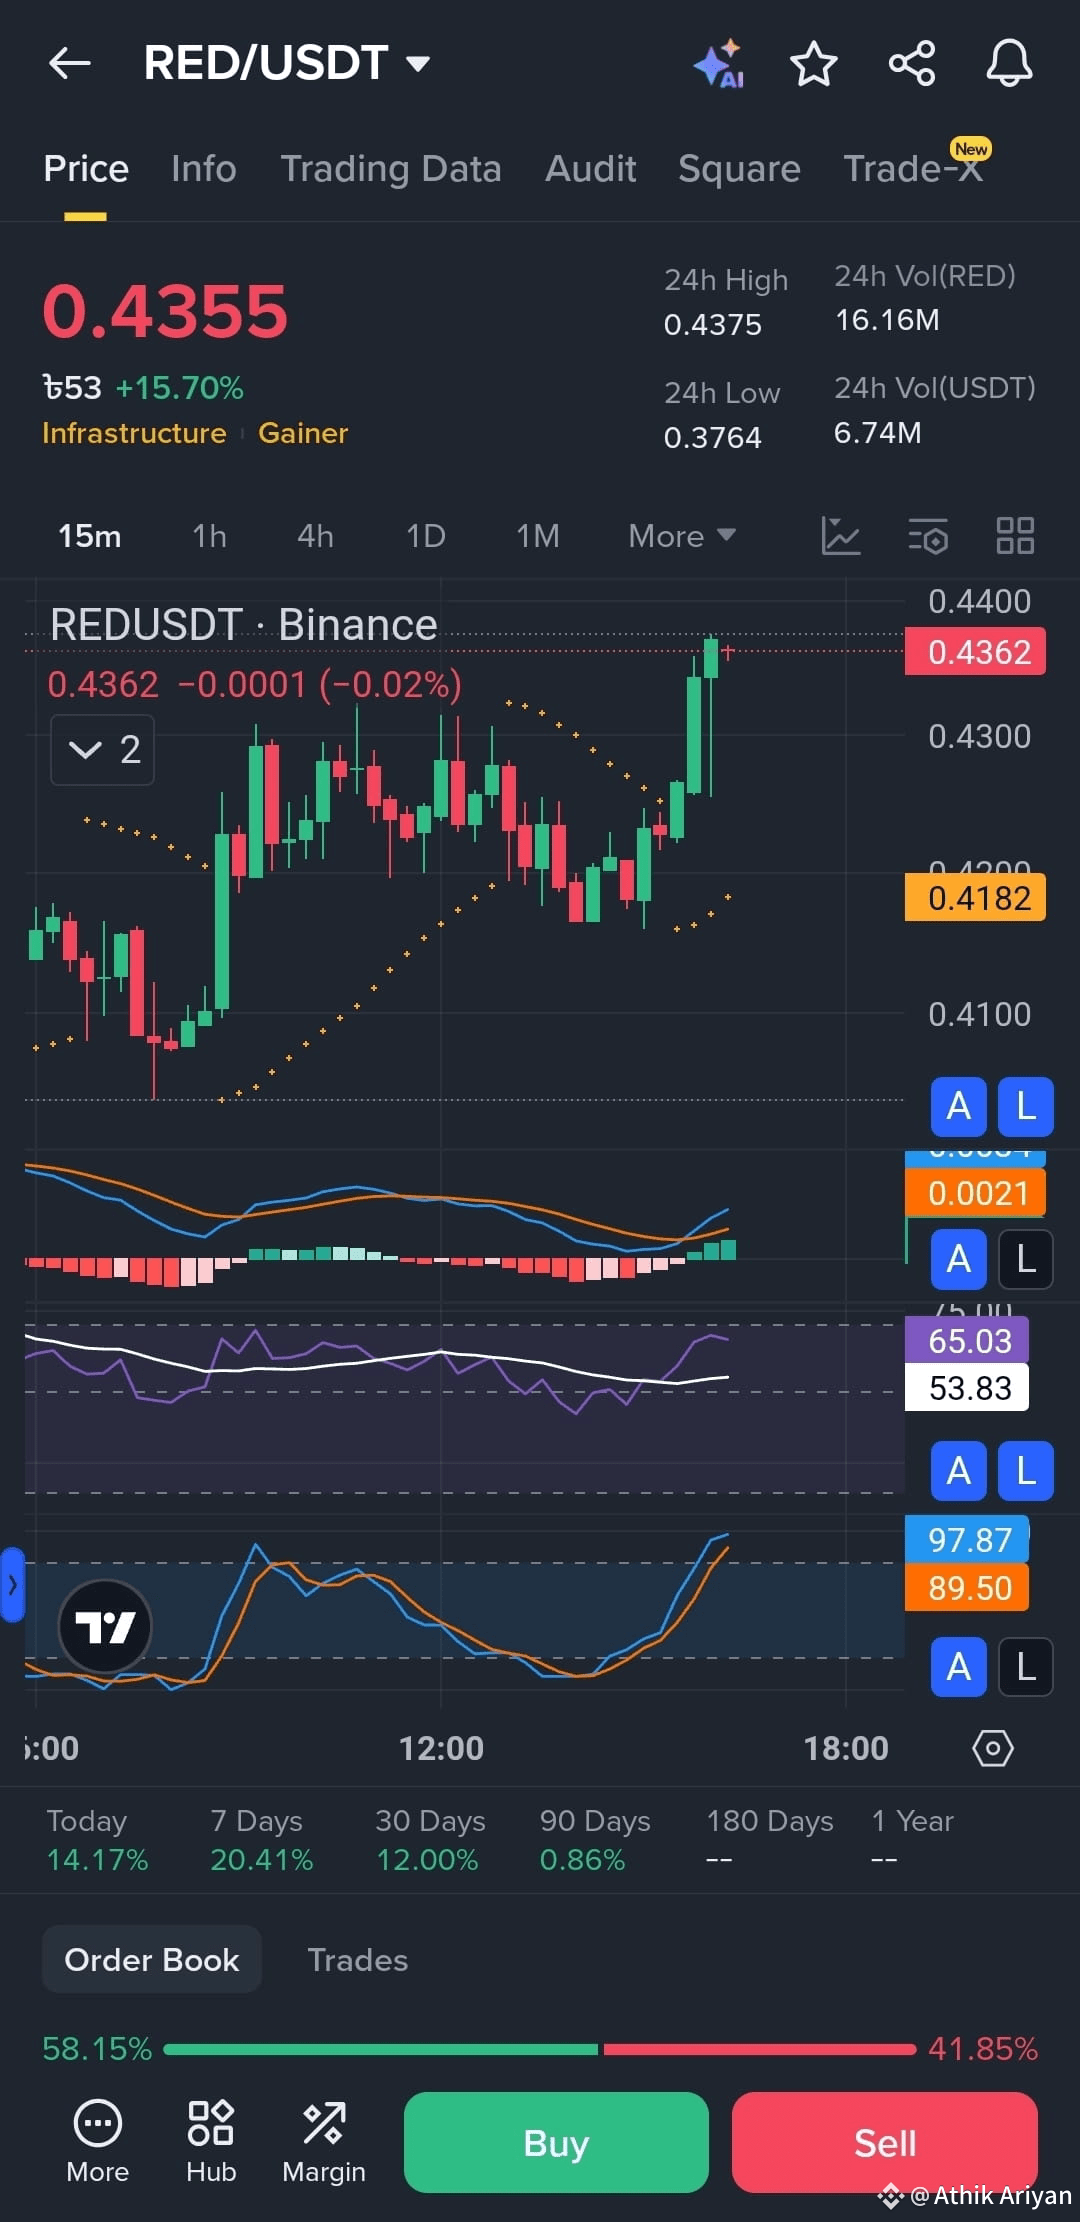Toggle log scale L on MACD pane
Image resolution: width=1080 pixels, height=2222 pixels.
(x=1026, y=1259)
